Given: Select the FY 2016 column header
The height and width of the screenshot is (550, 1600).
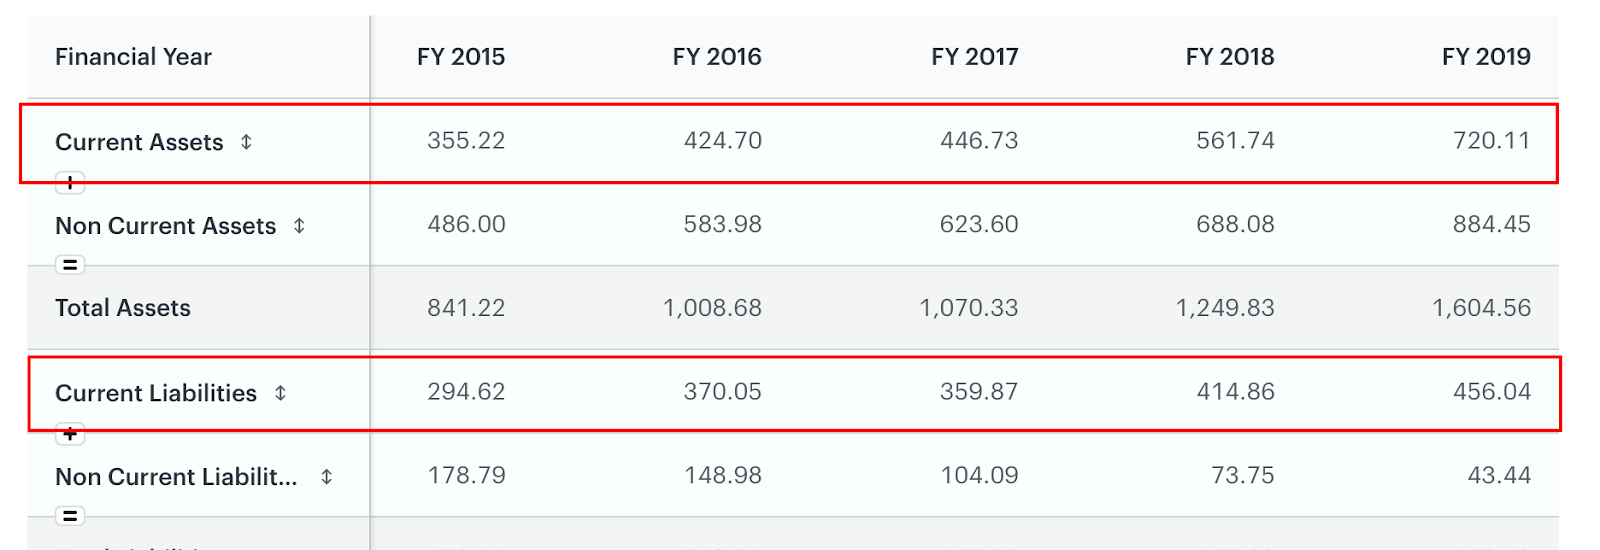Looking at the screenshot, I should [x=717, y=57].
